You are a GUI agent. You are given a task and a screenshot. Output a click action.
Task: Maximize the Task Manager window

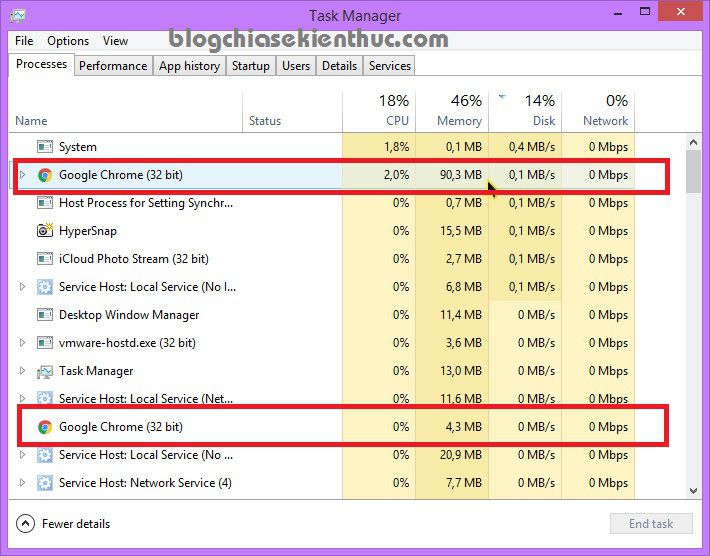(x=645, y=12)
